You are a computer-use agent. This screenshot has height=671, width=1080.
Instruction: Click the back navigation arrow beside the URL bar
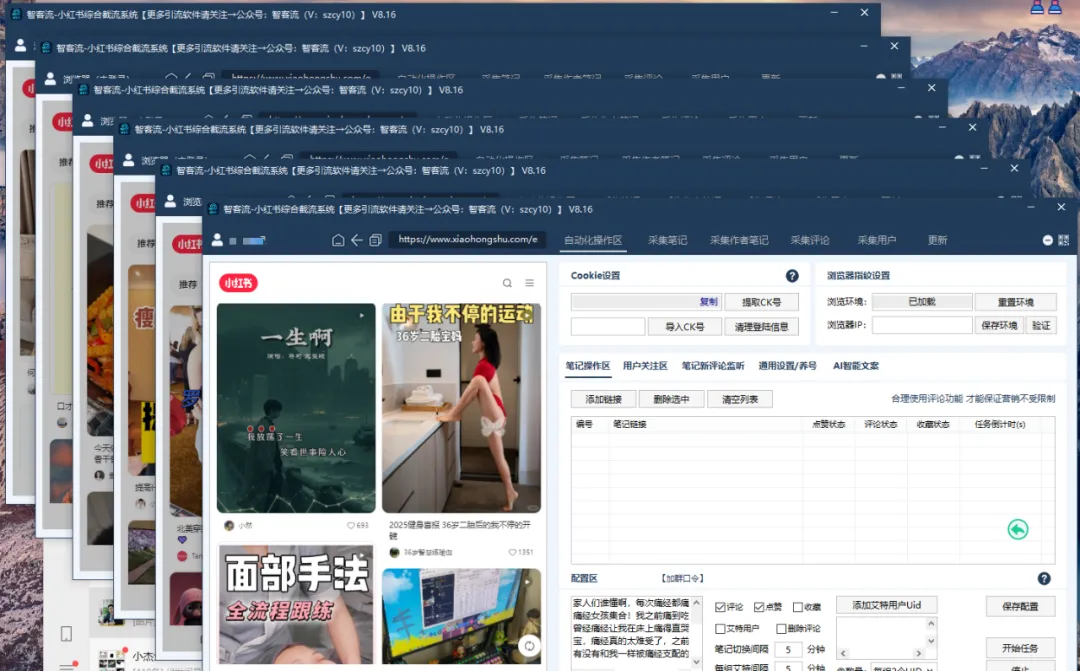pos(357,240)
